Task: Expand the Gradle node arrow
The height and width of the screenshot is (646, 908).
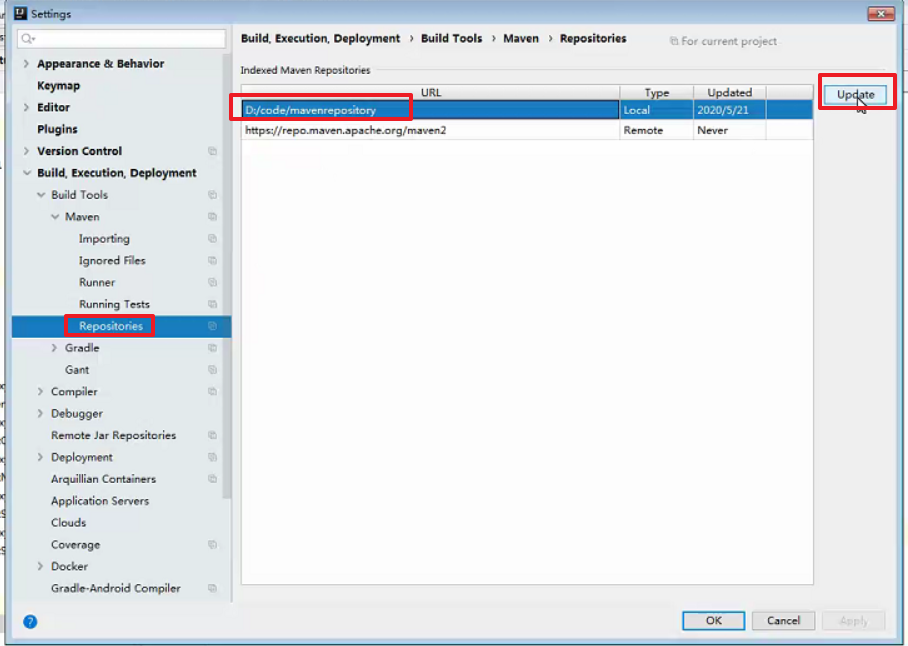Action: 54,348
